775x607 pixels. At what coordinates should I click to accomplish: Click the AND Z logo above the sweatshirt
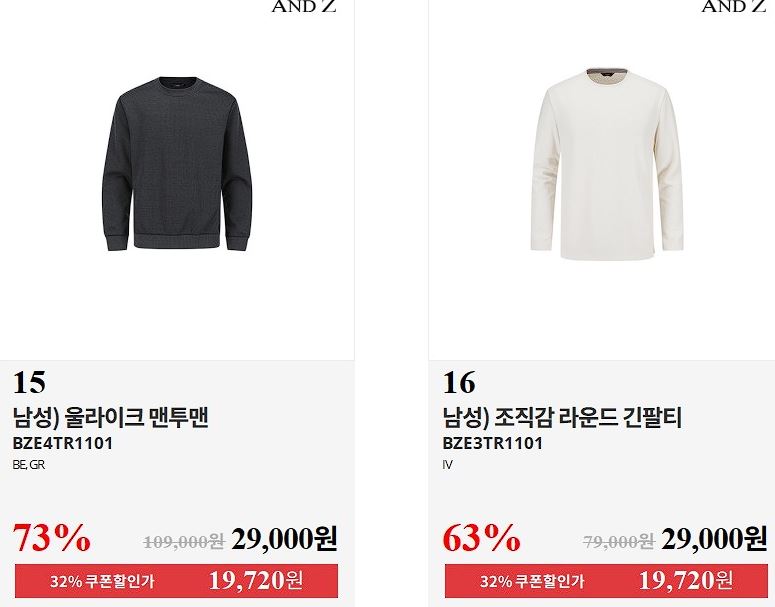[304, 6]
